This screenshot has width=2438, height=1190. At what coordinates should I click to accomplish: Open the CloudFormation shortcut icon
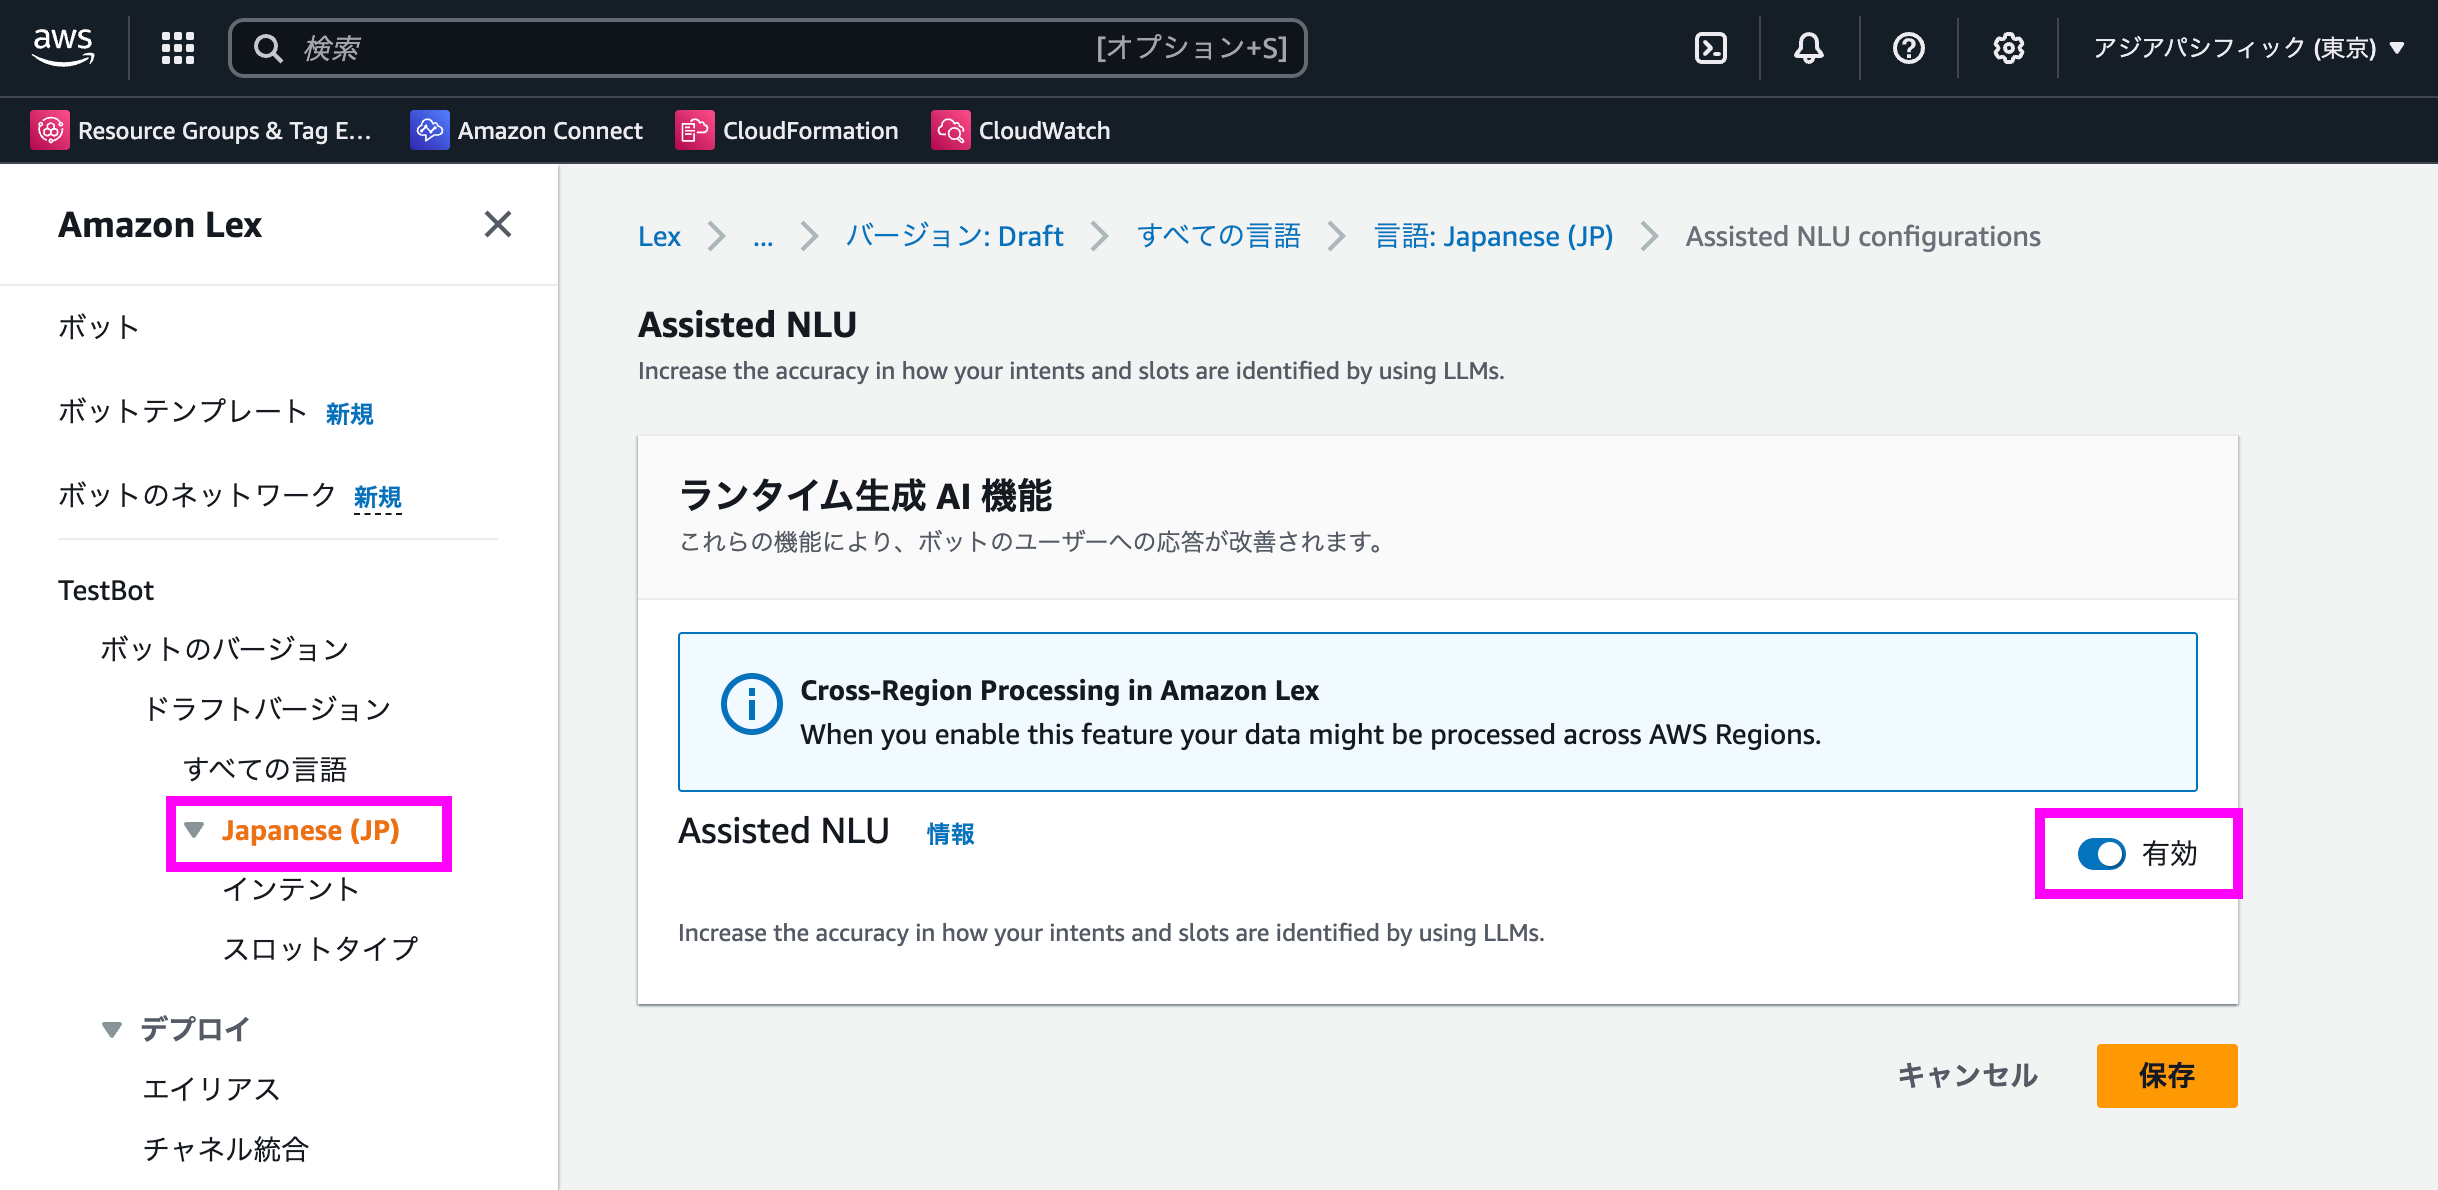694,130
